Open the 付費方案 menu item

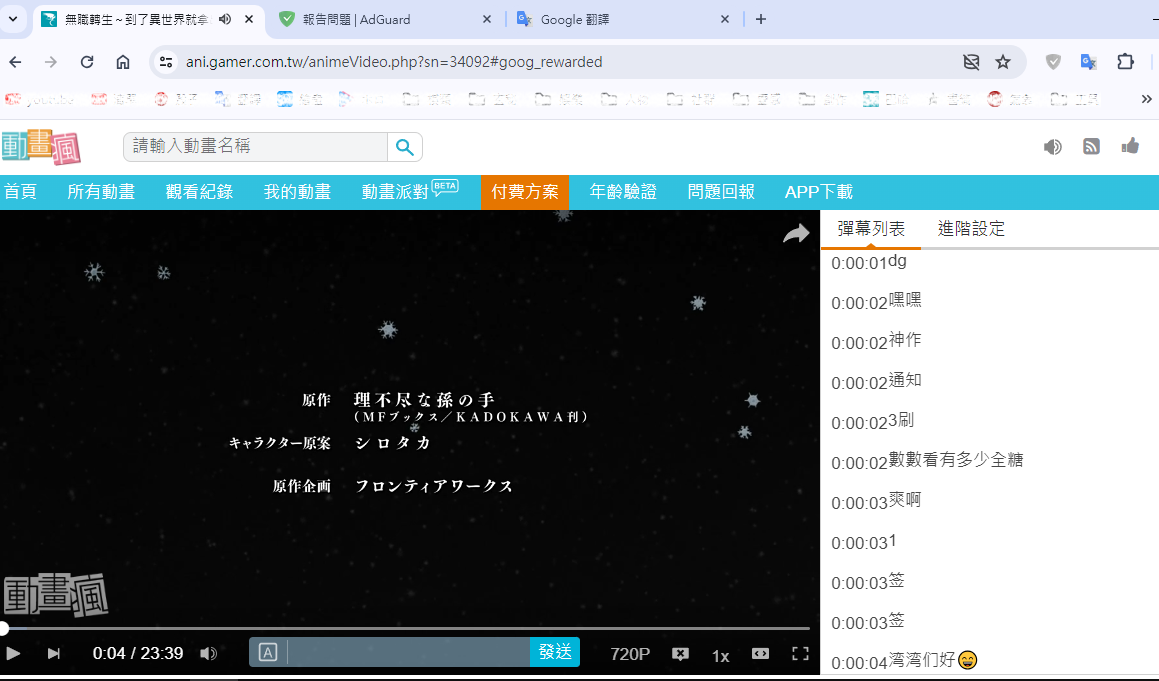(524, 191)
